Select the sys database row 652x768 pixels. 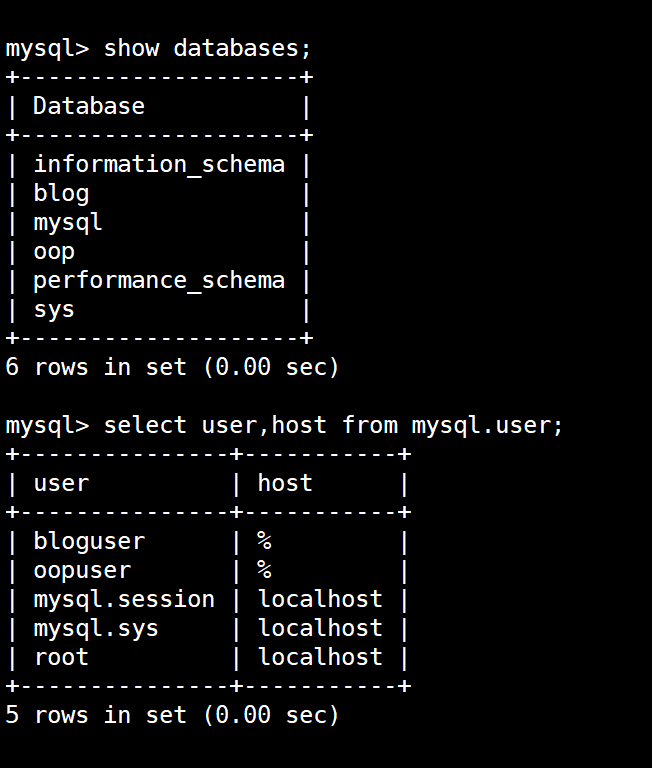pos(54,309)
